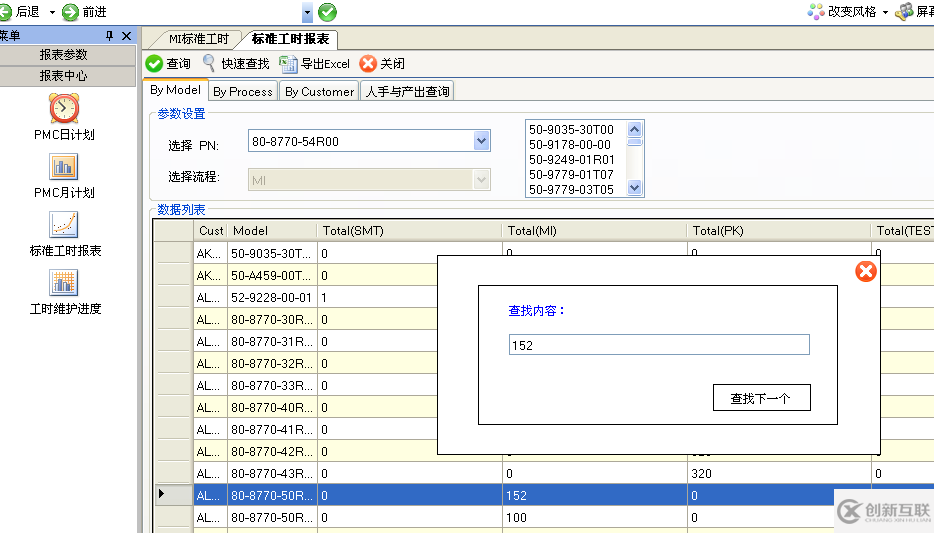Switch to the MI标准工时 tab
Screen dimensions: 934x533
point(198,39)
